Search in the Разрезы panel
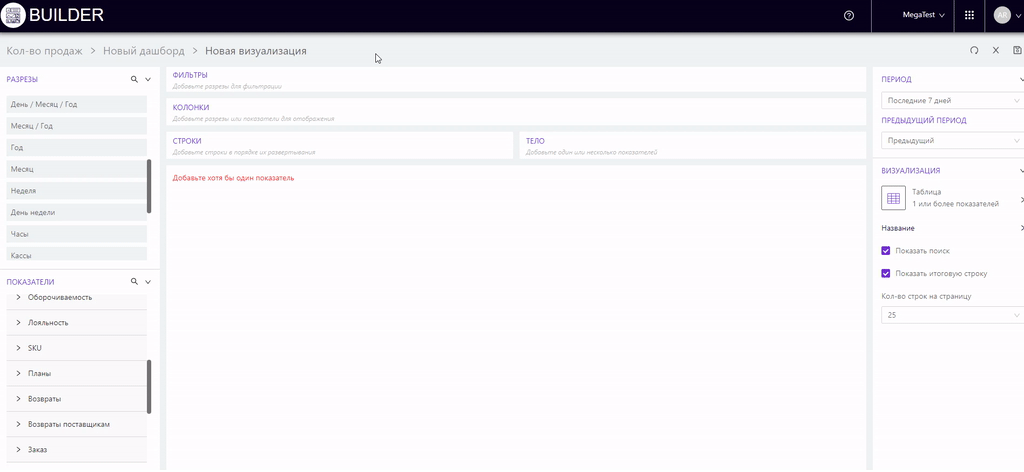The image size is (1024, 472). [x=134, y=79]
